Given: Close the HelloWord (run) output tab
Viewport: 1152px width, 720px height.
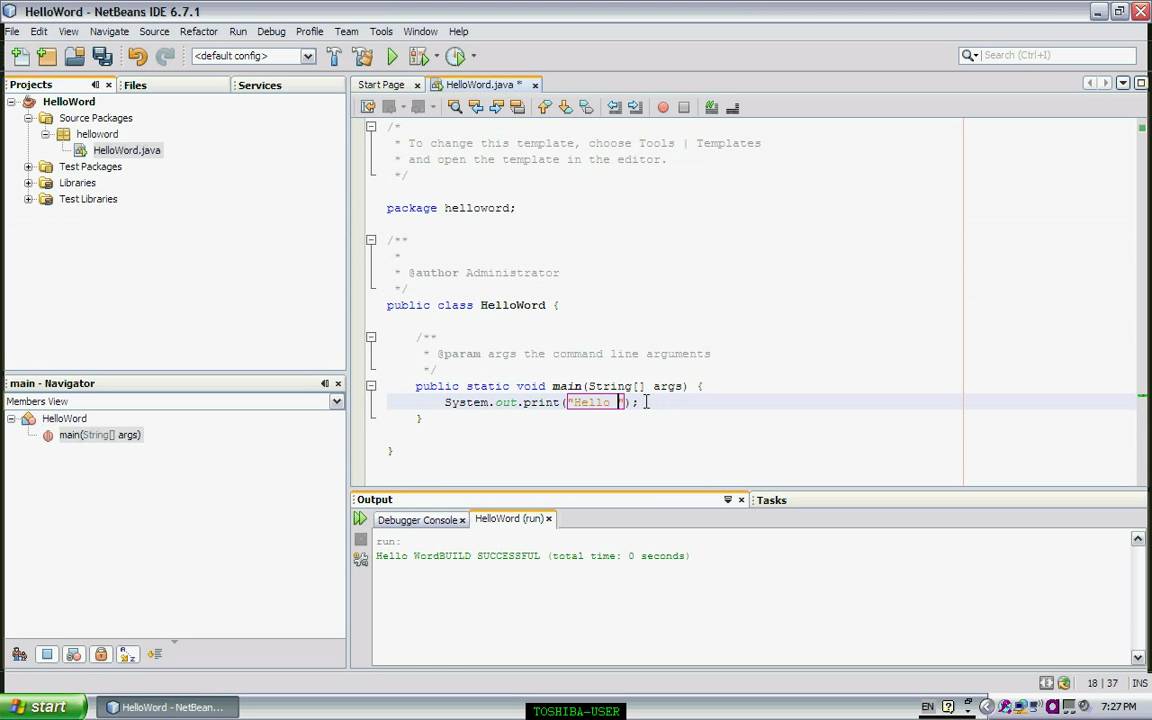Looking at the screenshot, I should (549, 519).
